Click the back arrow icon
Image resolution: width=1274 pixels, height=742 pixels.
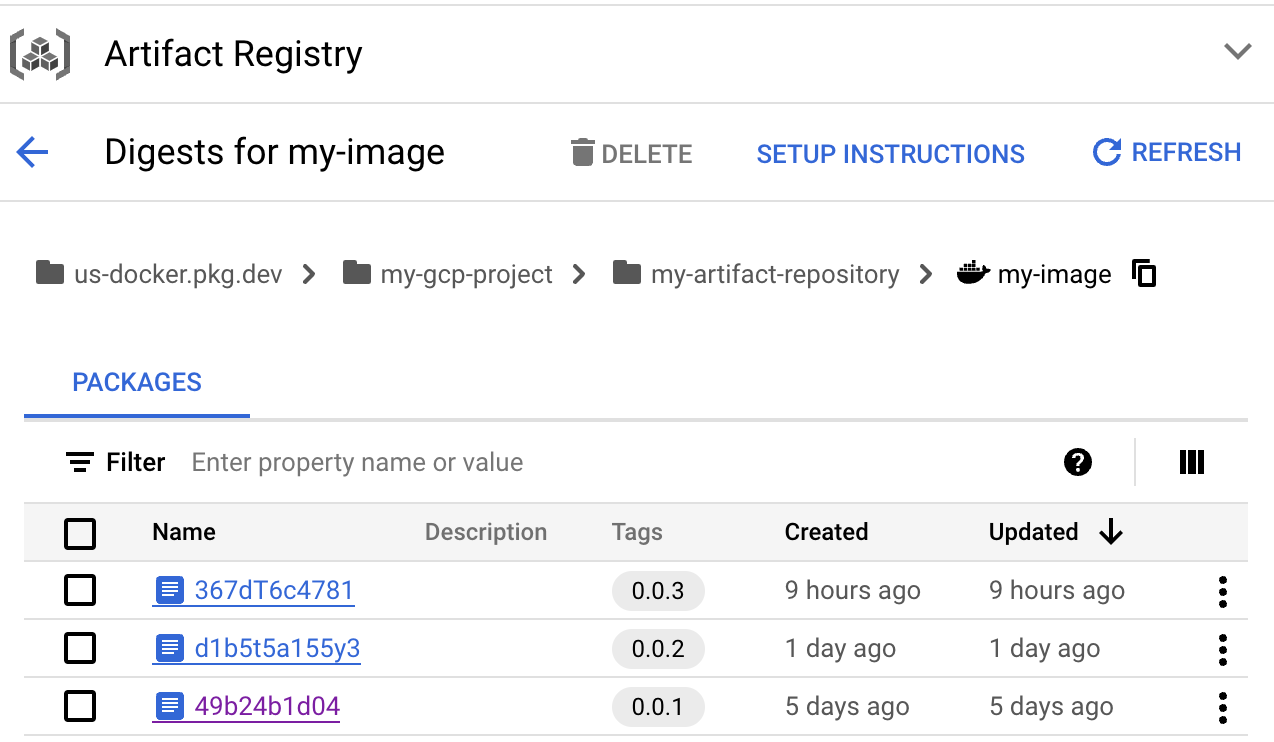click(x=33, y=153)
